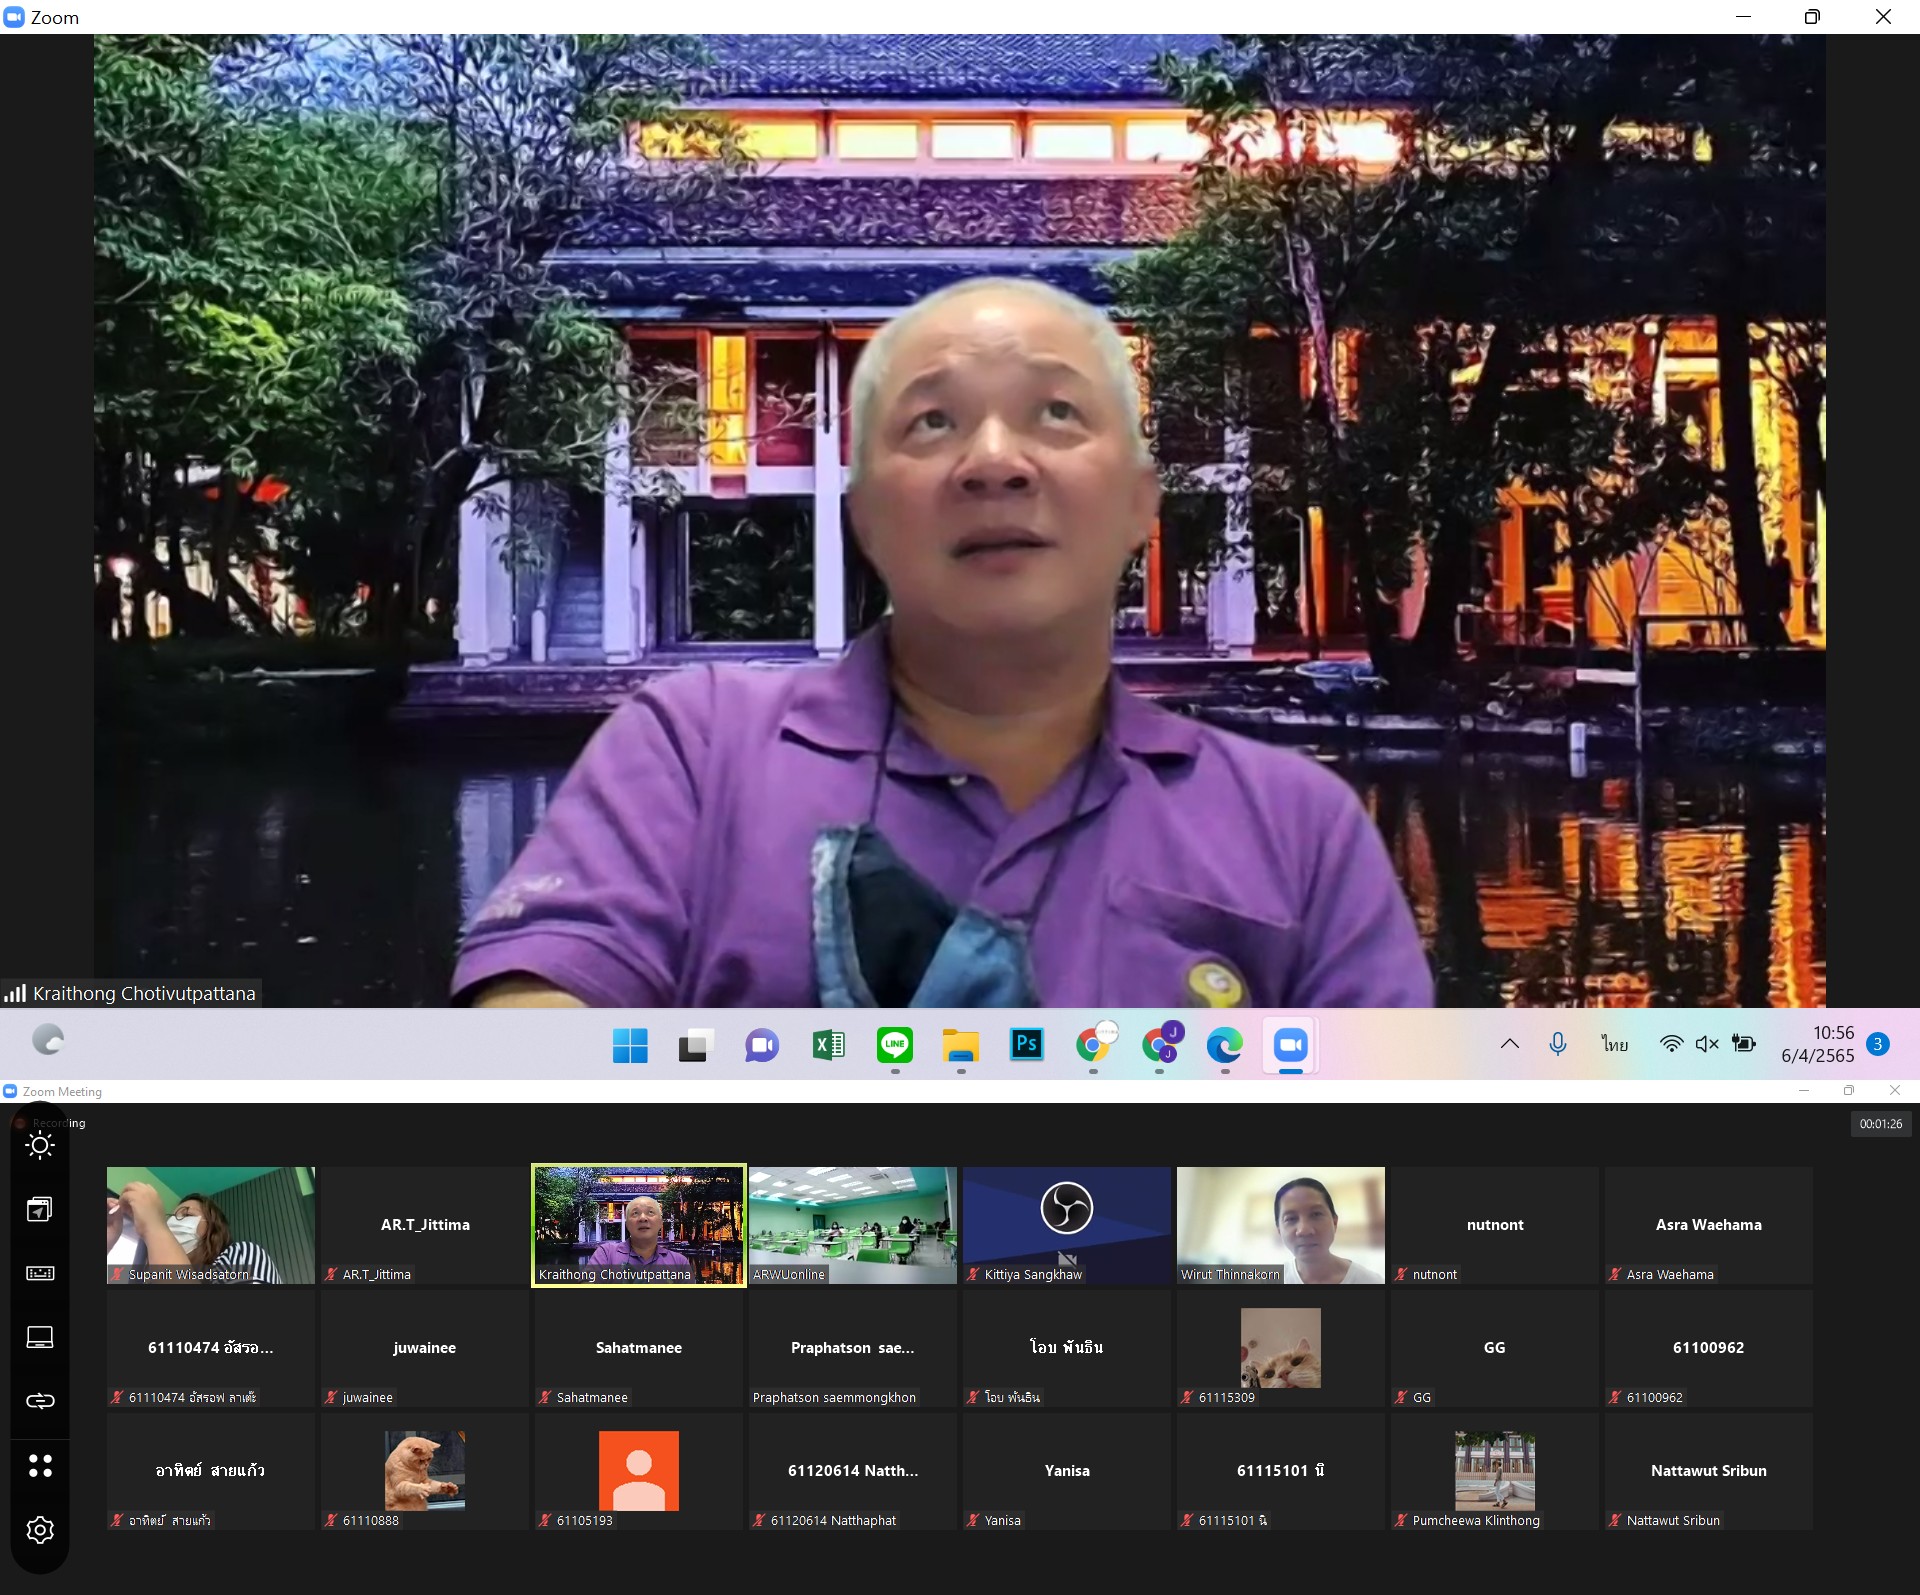Open LINE app from the taskbar

click(894, 1045)
